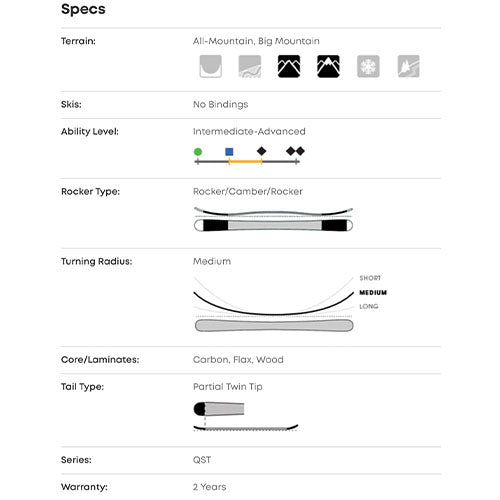Select the bold MEDIUM turning radius label
Screen dimensions: 500x500
click(x=373, y=293)
